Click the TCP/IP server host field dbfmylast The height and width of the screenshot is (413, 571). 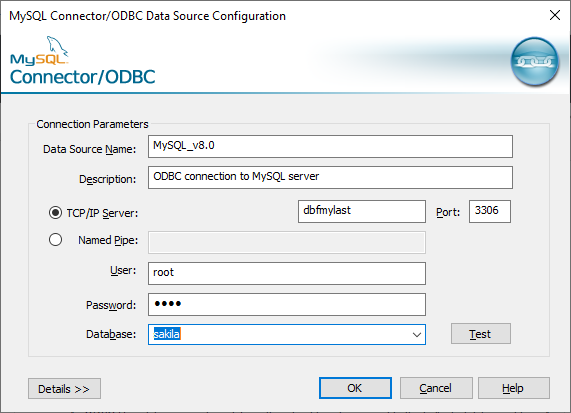(x=362, y=211)
